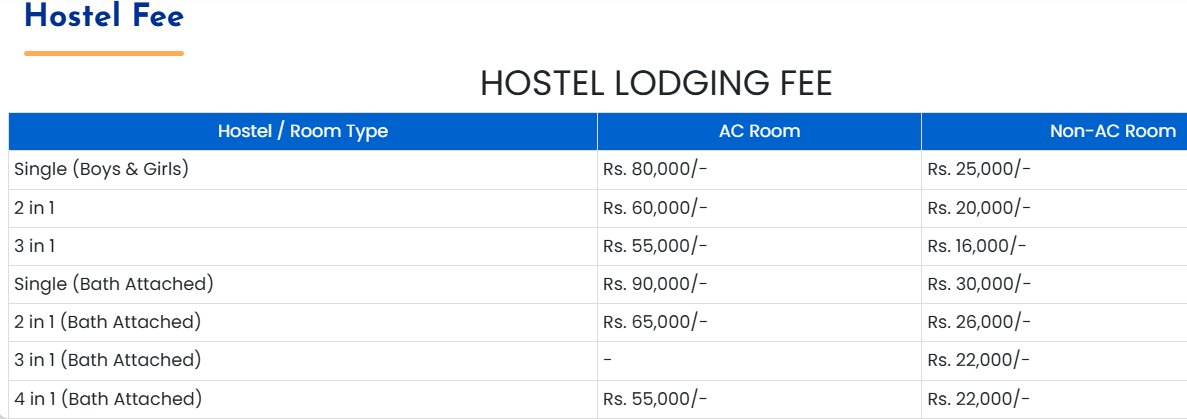Click the 2 in 1 (Bath Attached) label

108,322
